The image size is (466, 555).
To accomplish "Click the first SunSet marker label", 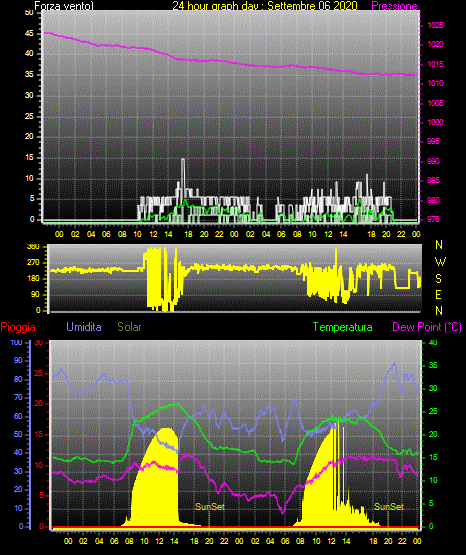I will point(210,507).
